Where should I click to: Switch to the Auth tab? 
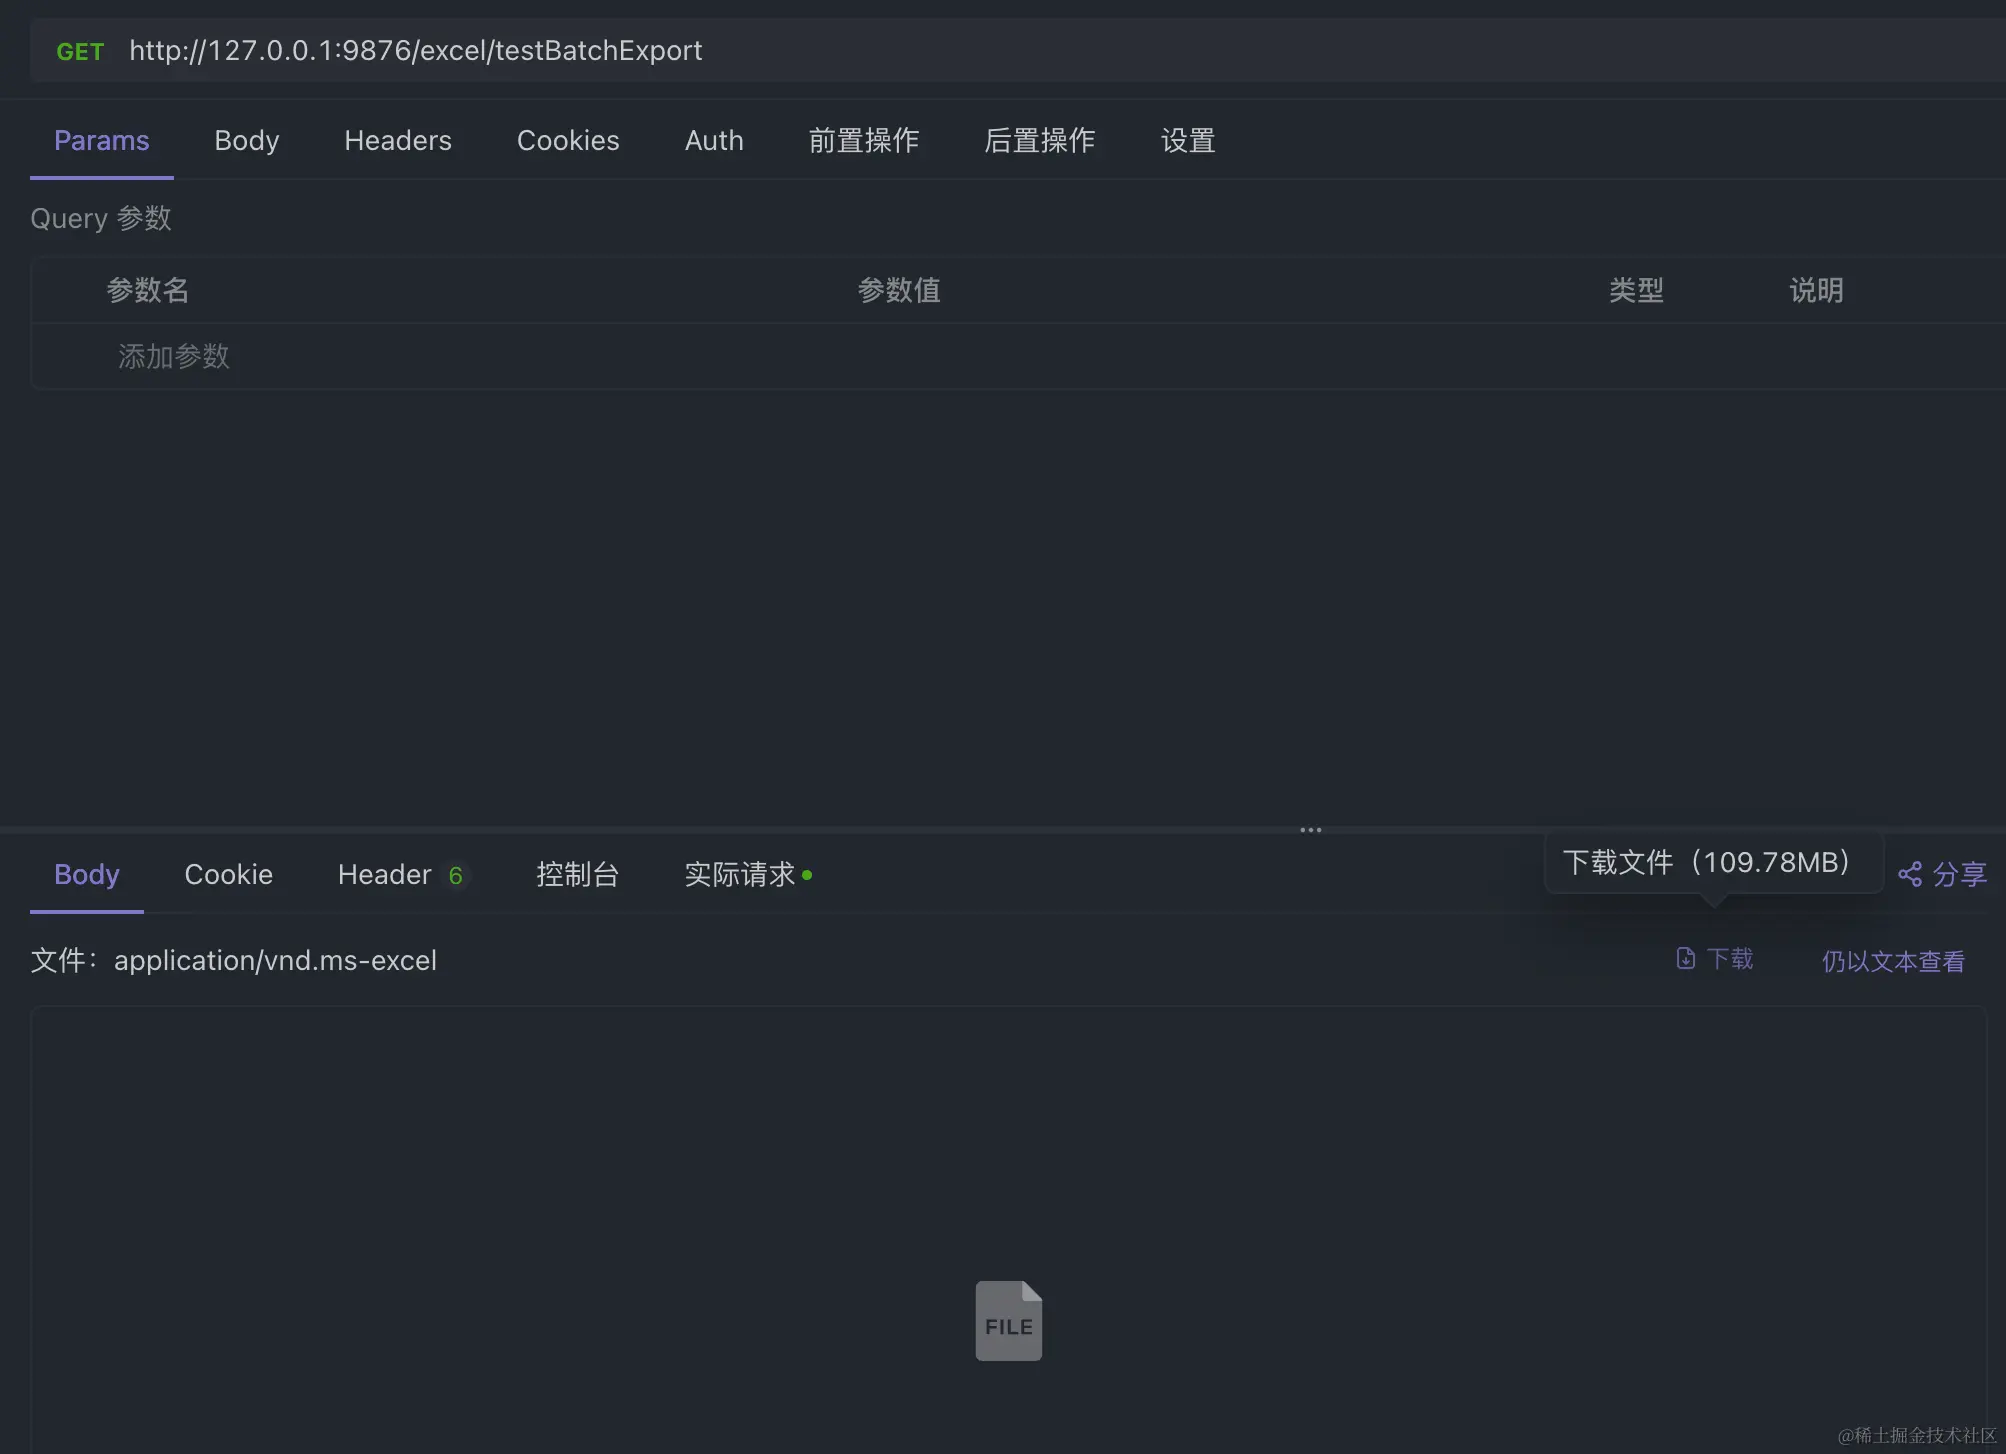[x=713, y=141]
